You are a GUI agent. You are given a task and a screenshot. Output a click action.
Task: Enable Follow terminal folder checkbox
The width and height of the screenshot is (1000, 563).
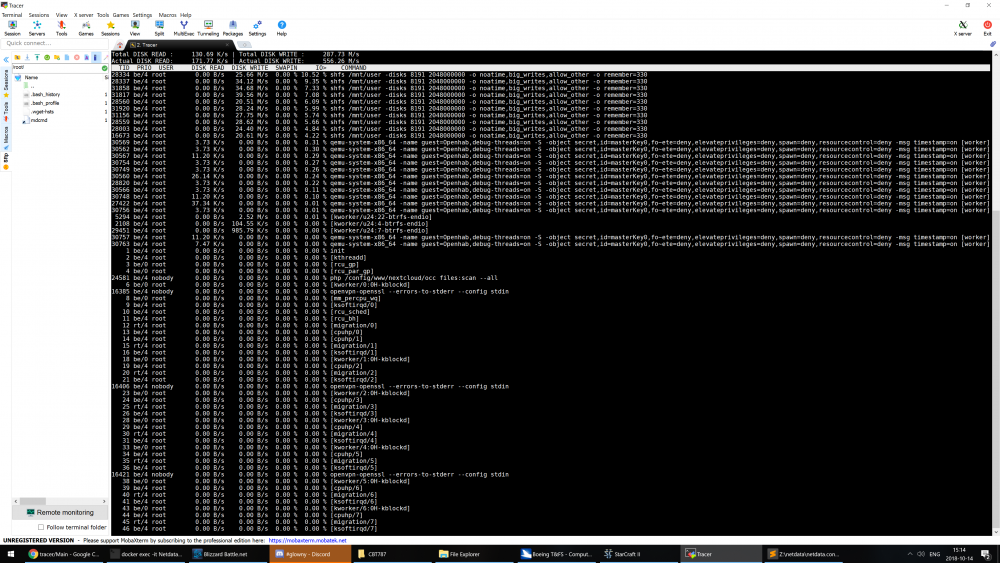41,527
